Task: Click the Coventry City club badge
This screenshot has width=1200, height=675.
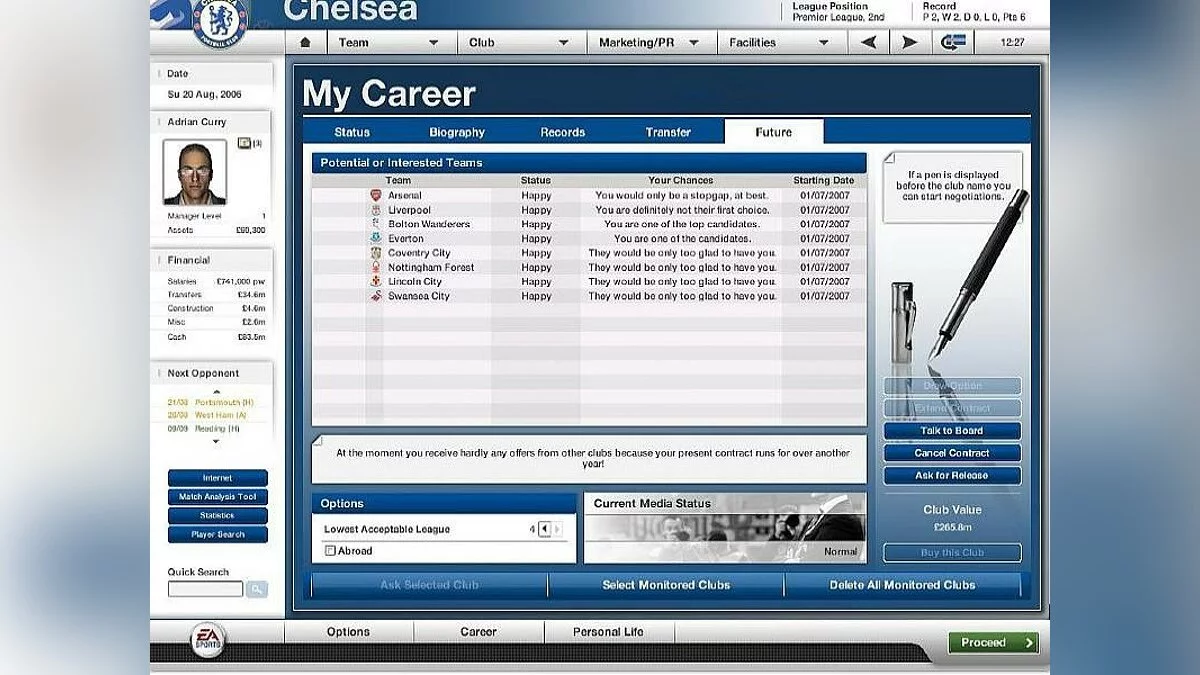Action: (376, 253)
